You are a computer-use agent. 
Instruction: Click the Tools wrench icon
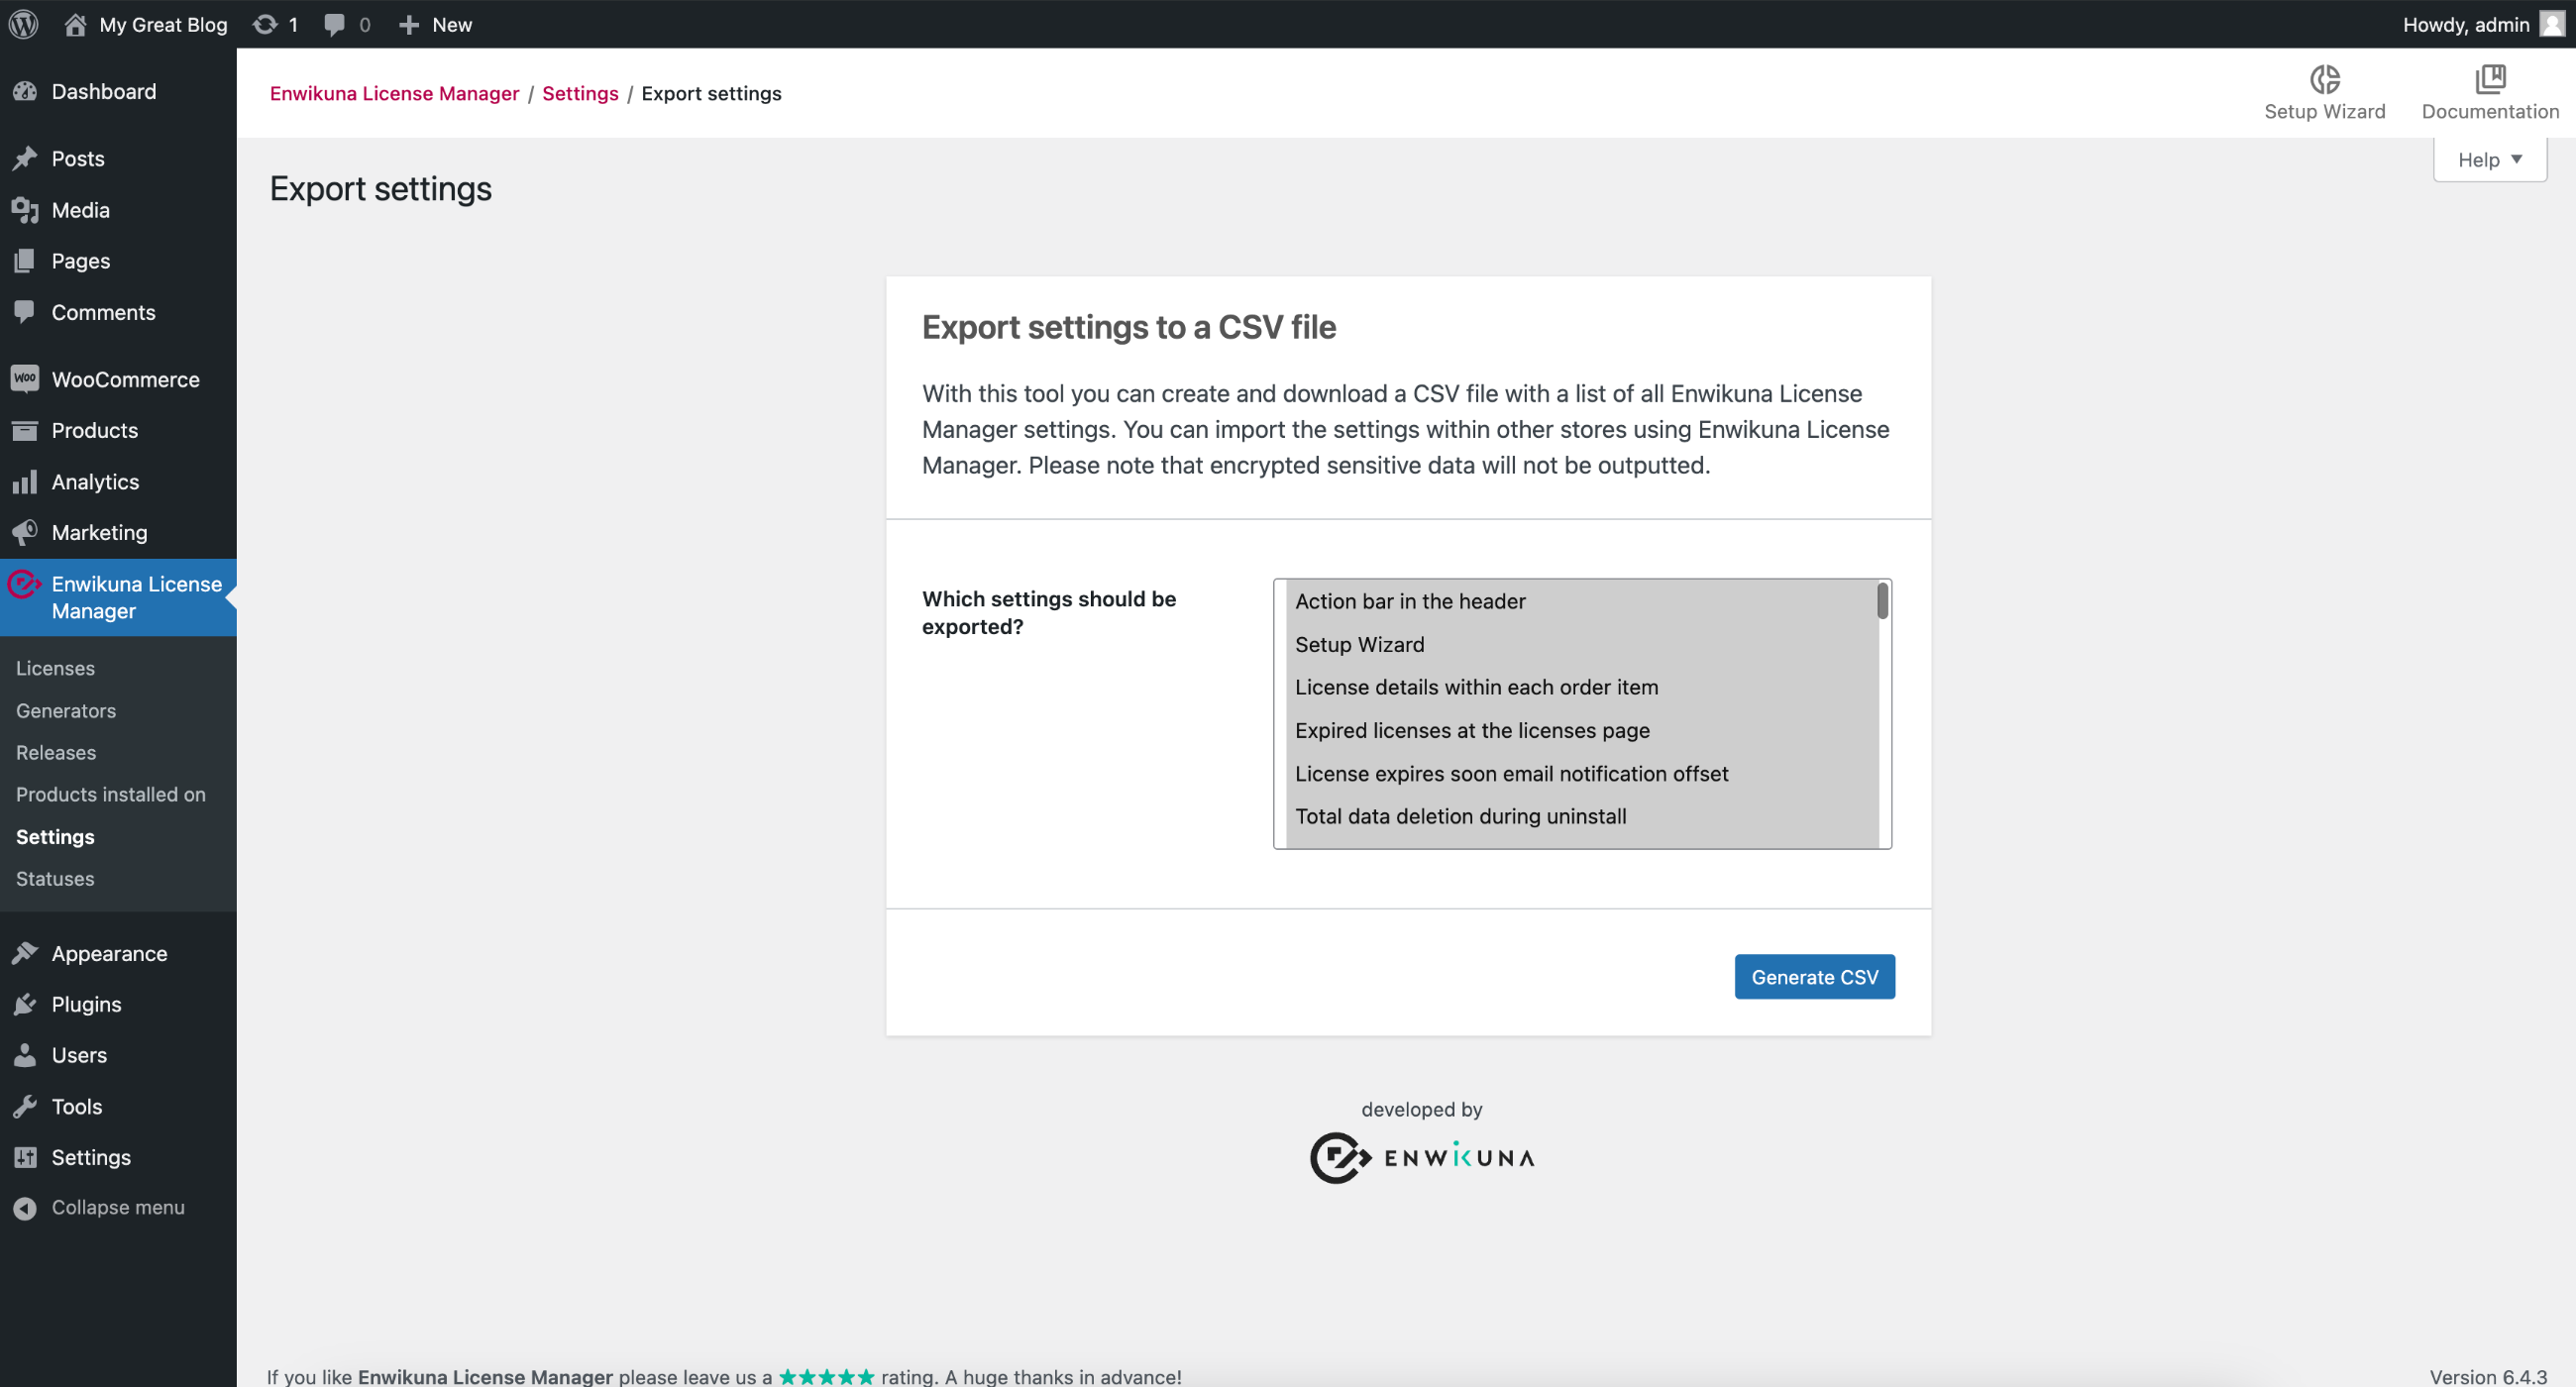coord(25,1106)
